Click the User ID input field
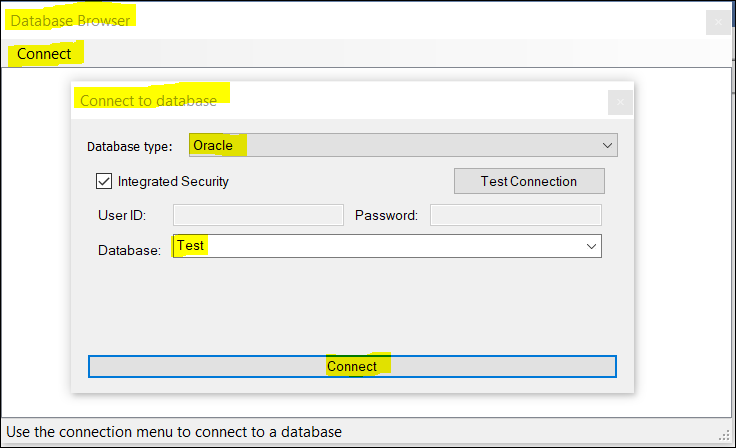The width and height of the screenshot is (736, 448). coord(258,215)
